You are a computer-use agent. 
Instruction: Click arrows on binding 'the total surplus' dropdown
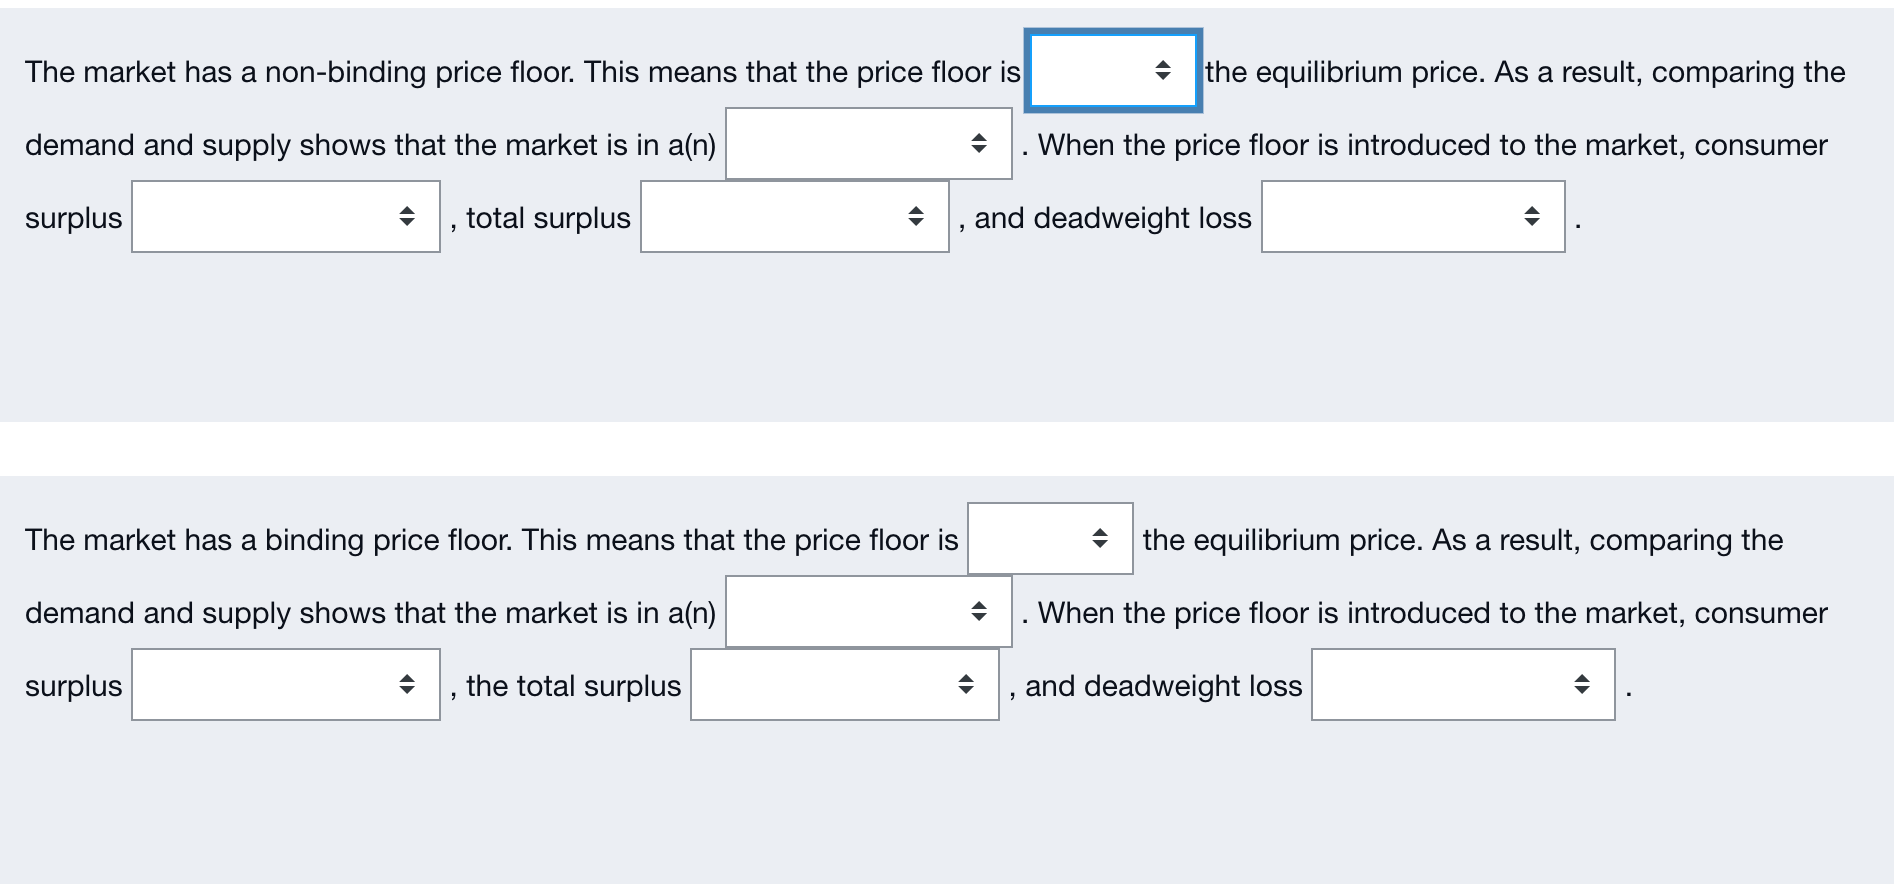[966, 685]
